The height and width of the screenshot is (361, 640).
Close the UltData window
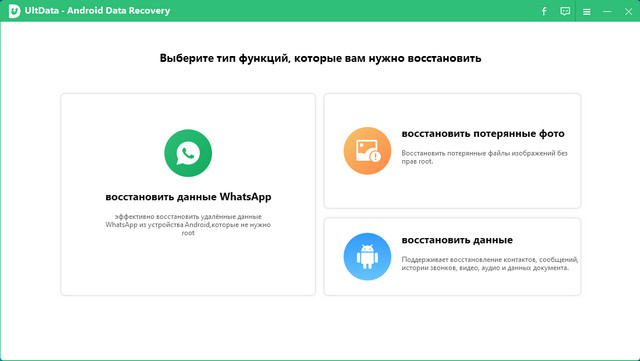pyautogui.click(x=628, y=12)
